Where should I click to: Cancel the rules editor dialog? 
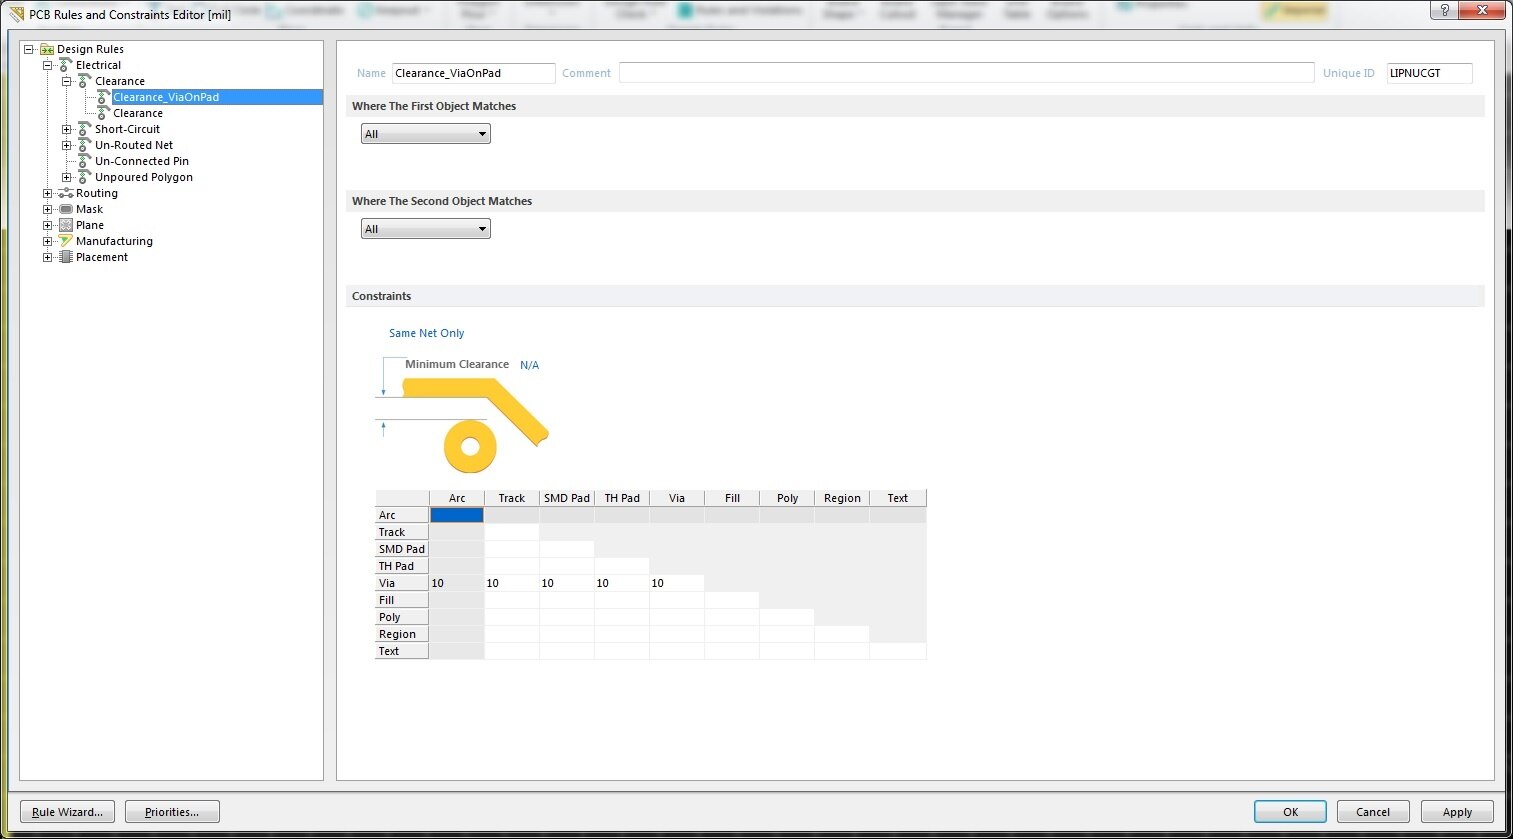[1373, 812]
